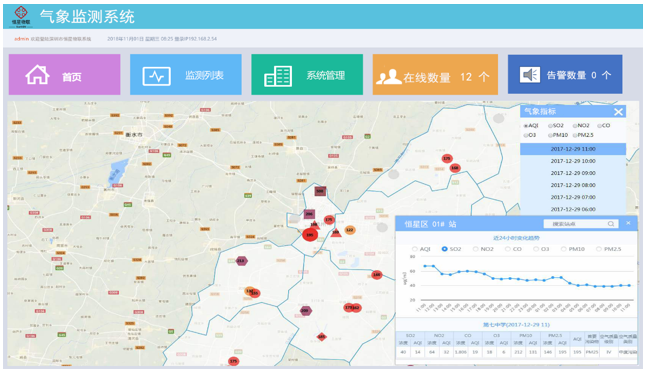Choose time entry 2017-12-29 09:00

point(573,173)
